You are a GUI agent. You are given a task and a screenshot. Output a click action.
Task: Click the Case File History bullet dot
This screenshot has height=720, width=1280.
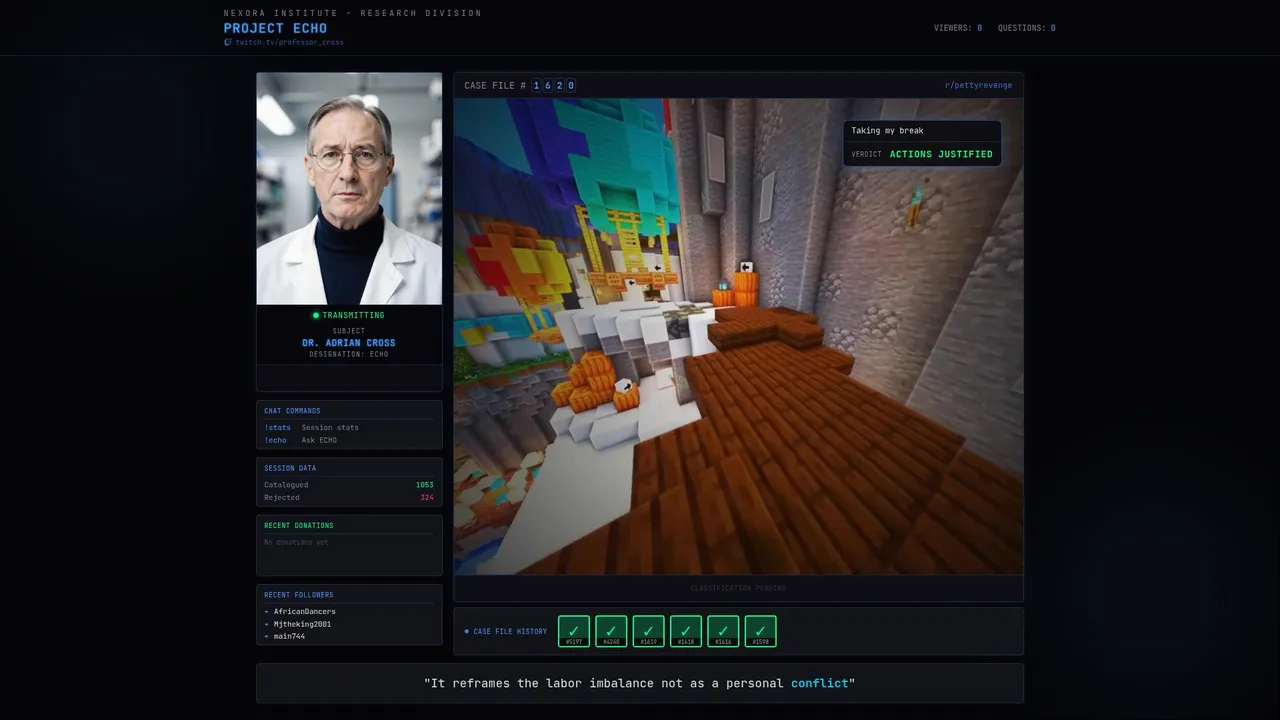pos(467,631)
